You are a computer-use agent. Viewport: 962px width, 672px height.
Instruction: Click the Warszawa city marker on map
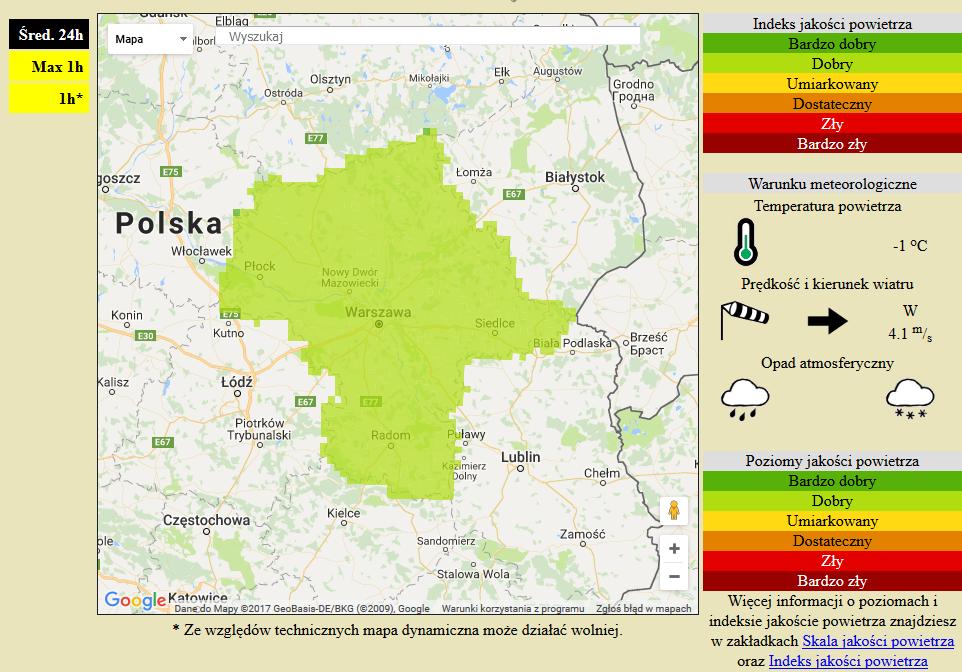[x=379, y=323]
